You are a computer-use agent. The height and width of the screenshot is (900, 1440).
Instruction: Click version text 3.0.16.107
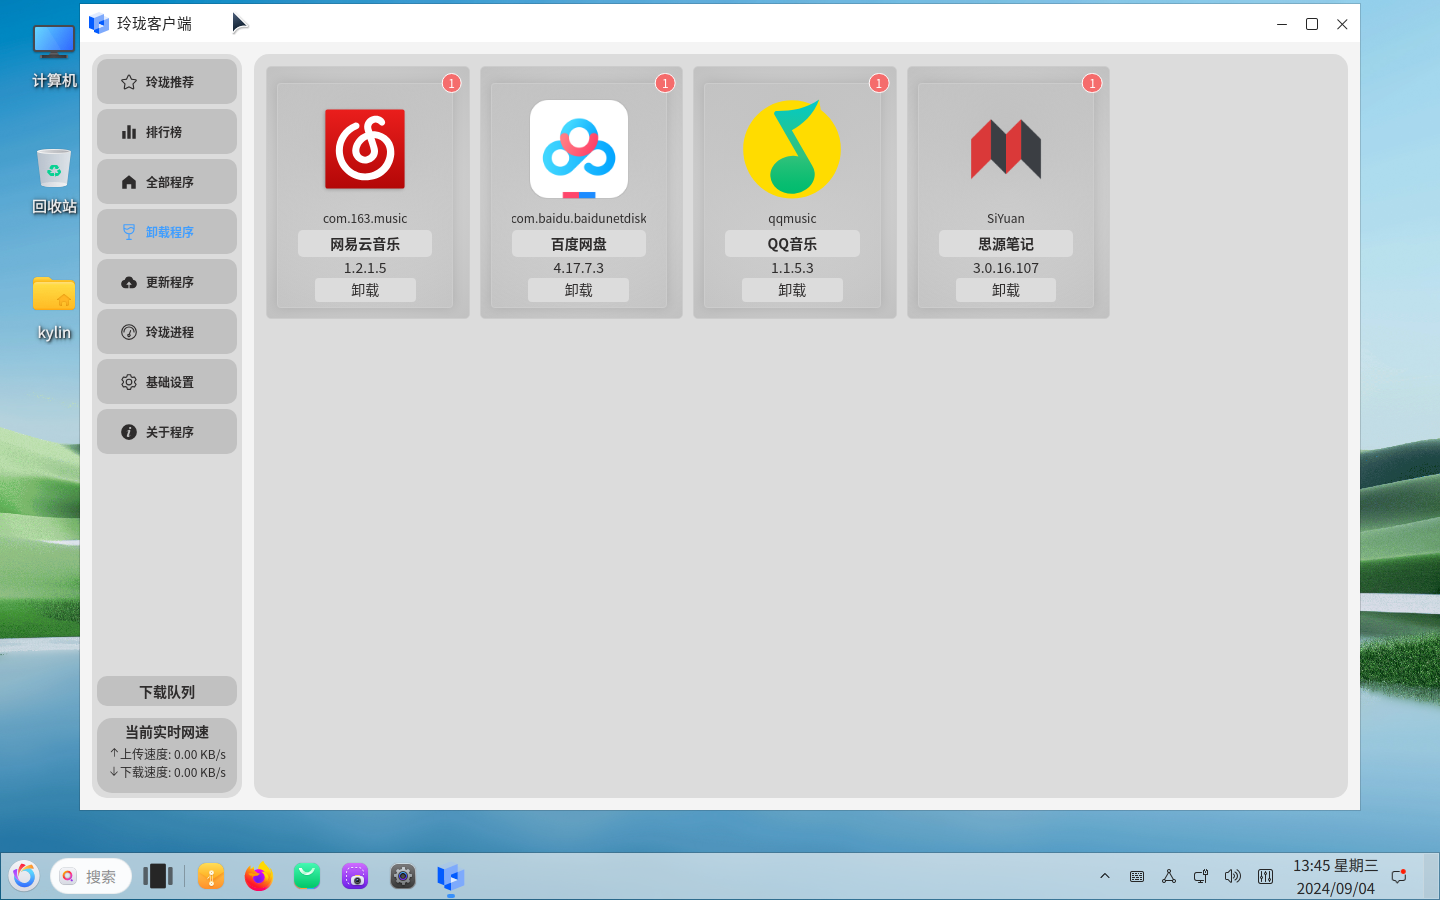pos(1006,268)
